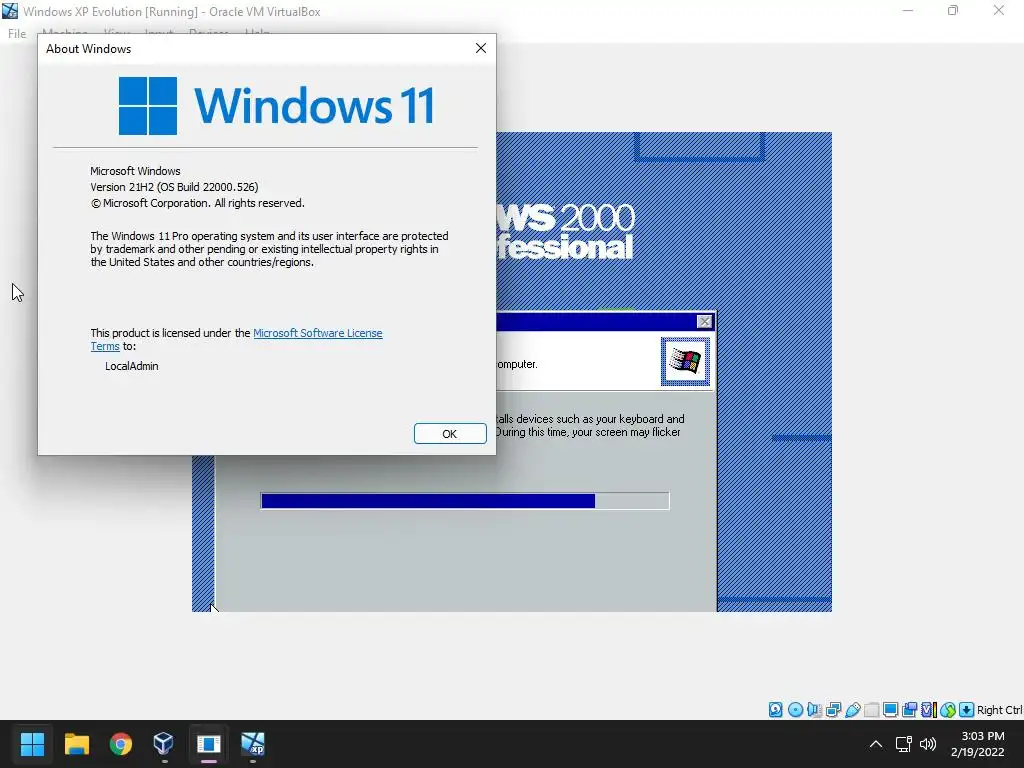Restore down the VirtualBox VM window
1024x768 pixels.
[x=953, y=11]
